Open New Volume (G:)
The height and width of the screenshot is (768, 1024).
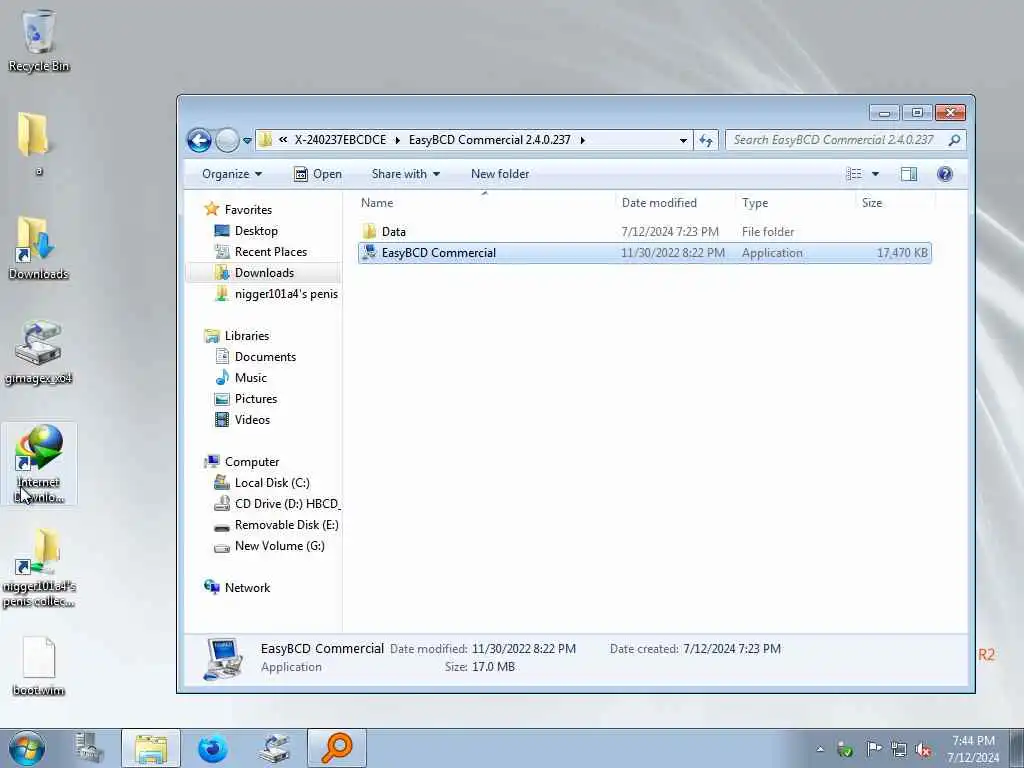coord(270,545)
